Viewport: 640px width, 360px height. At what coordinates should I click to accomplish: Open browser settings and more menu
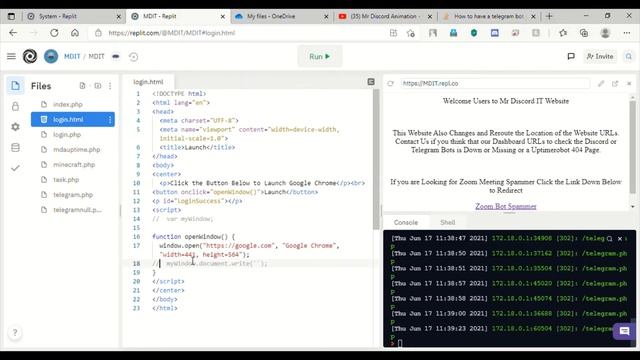pyautogui.click(x=627, y=33)
